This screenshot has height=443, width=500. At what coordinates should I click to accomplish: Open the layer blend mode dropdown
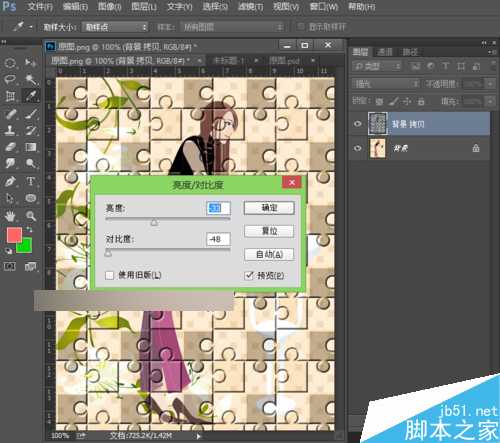tap(386, 84)
